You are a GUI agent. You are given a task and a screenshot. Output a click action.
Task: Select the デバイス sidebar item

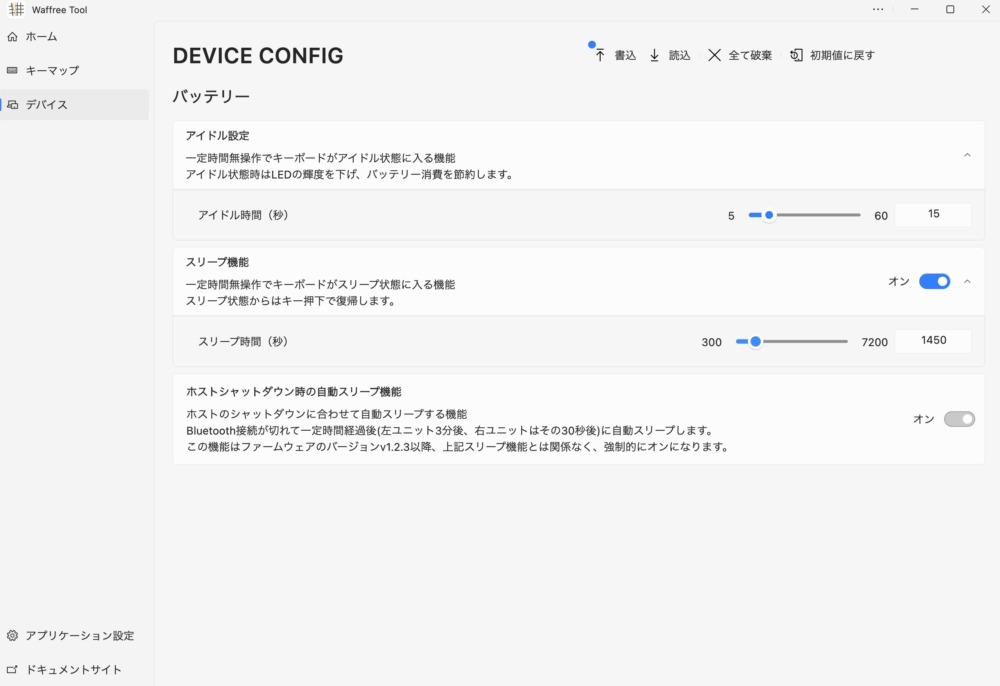[47, 105]
